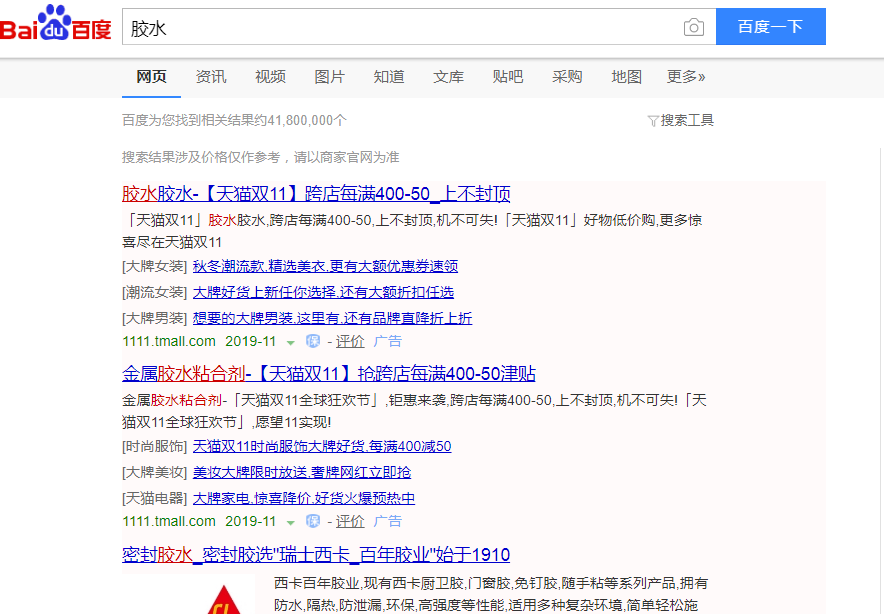Click the Baidu logo
The height and width of the screenshot is (614, 884).
[x=55, y=24]
